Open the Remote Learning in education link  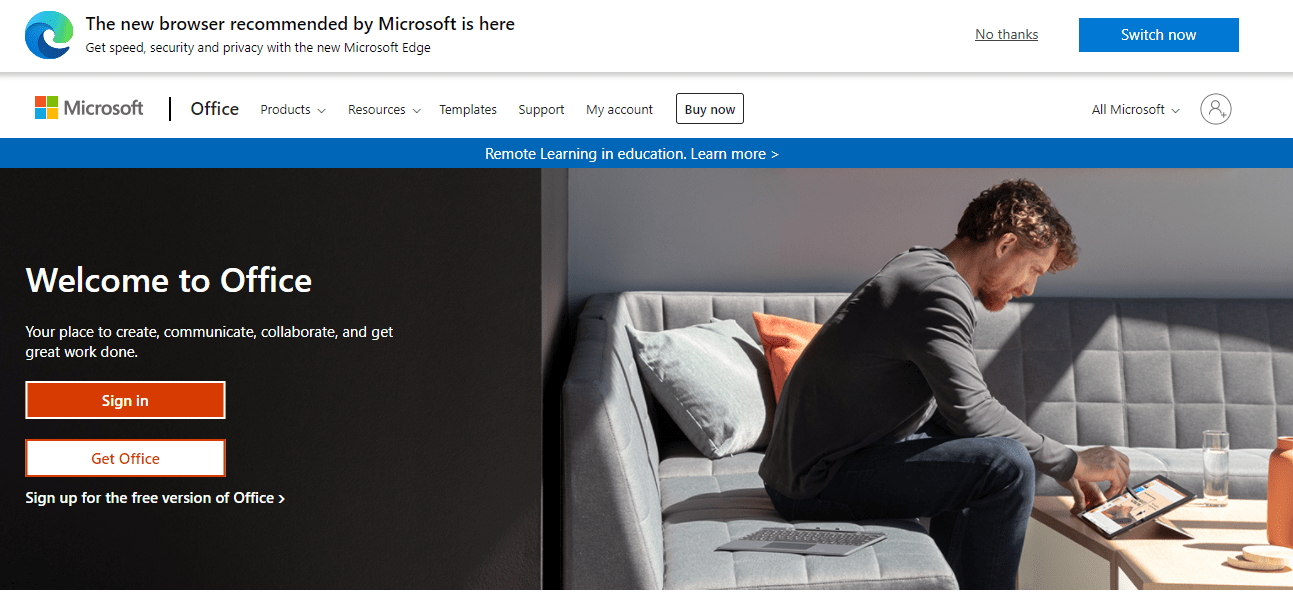click(x=631, y=154)
